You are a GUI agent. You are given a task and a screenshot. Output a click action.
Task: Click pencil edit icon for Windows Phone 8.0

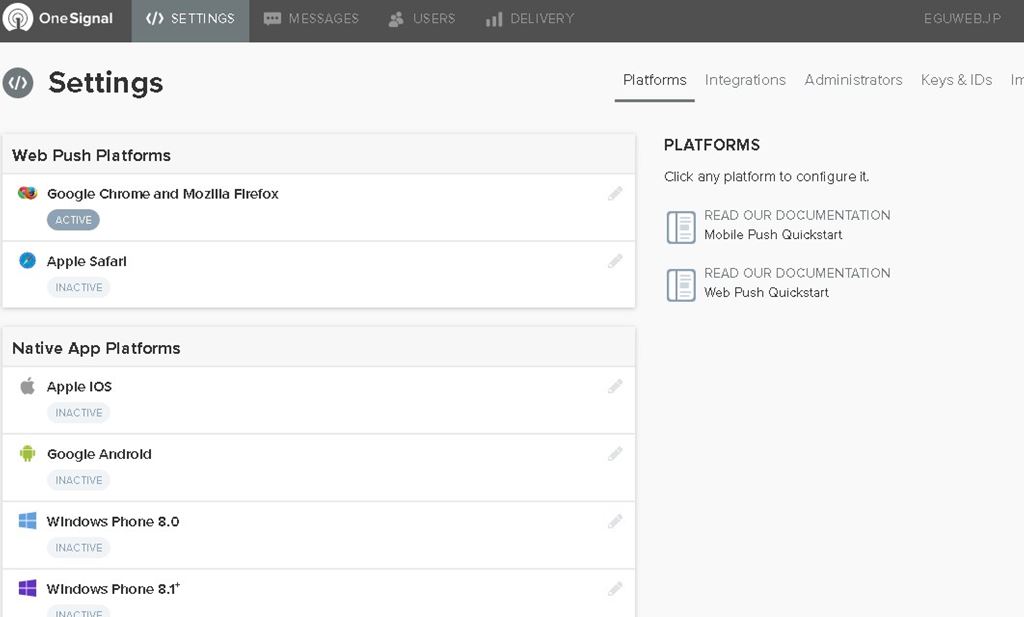(615, 521)
